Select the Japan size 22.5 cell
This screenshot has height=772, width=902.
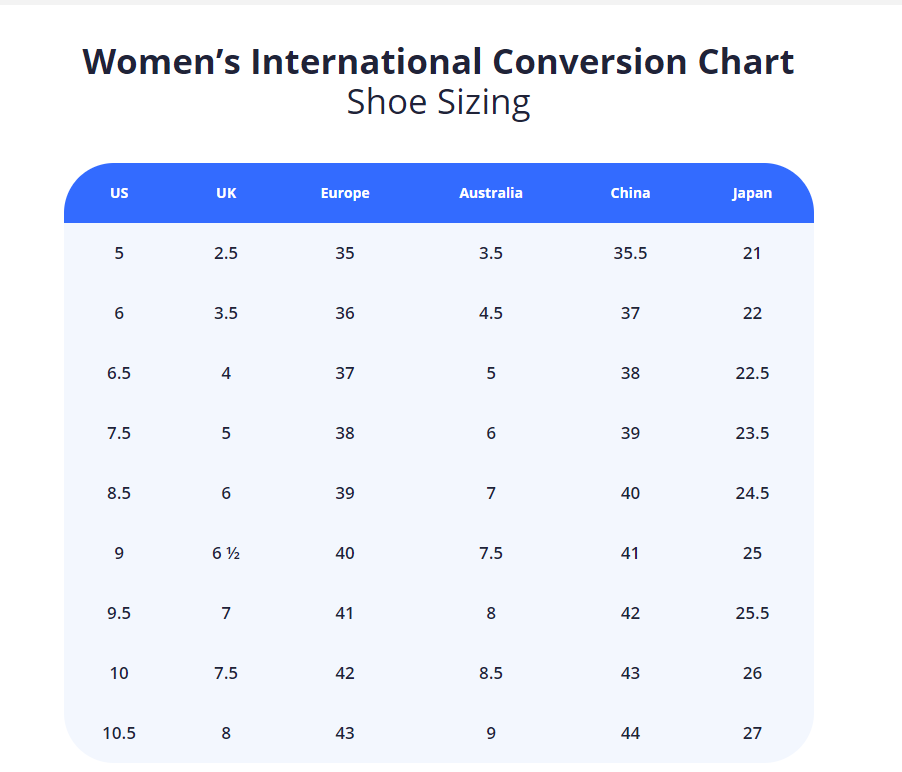[x=752, y=373]
